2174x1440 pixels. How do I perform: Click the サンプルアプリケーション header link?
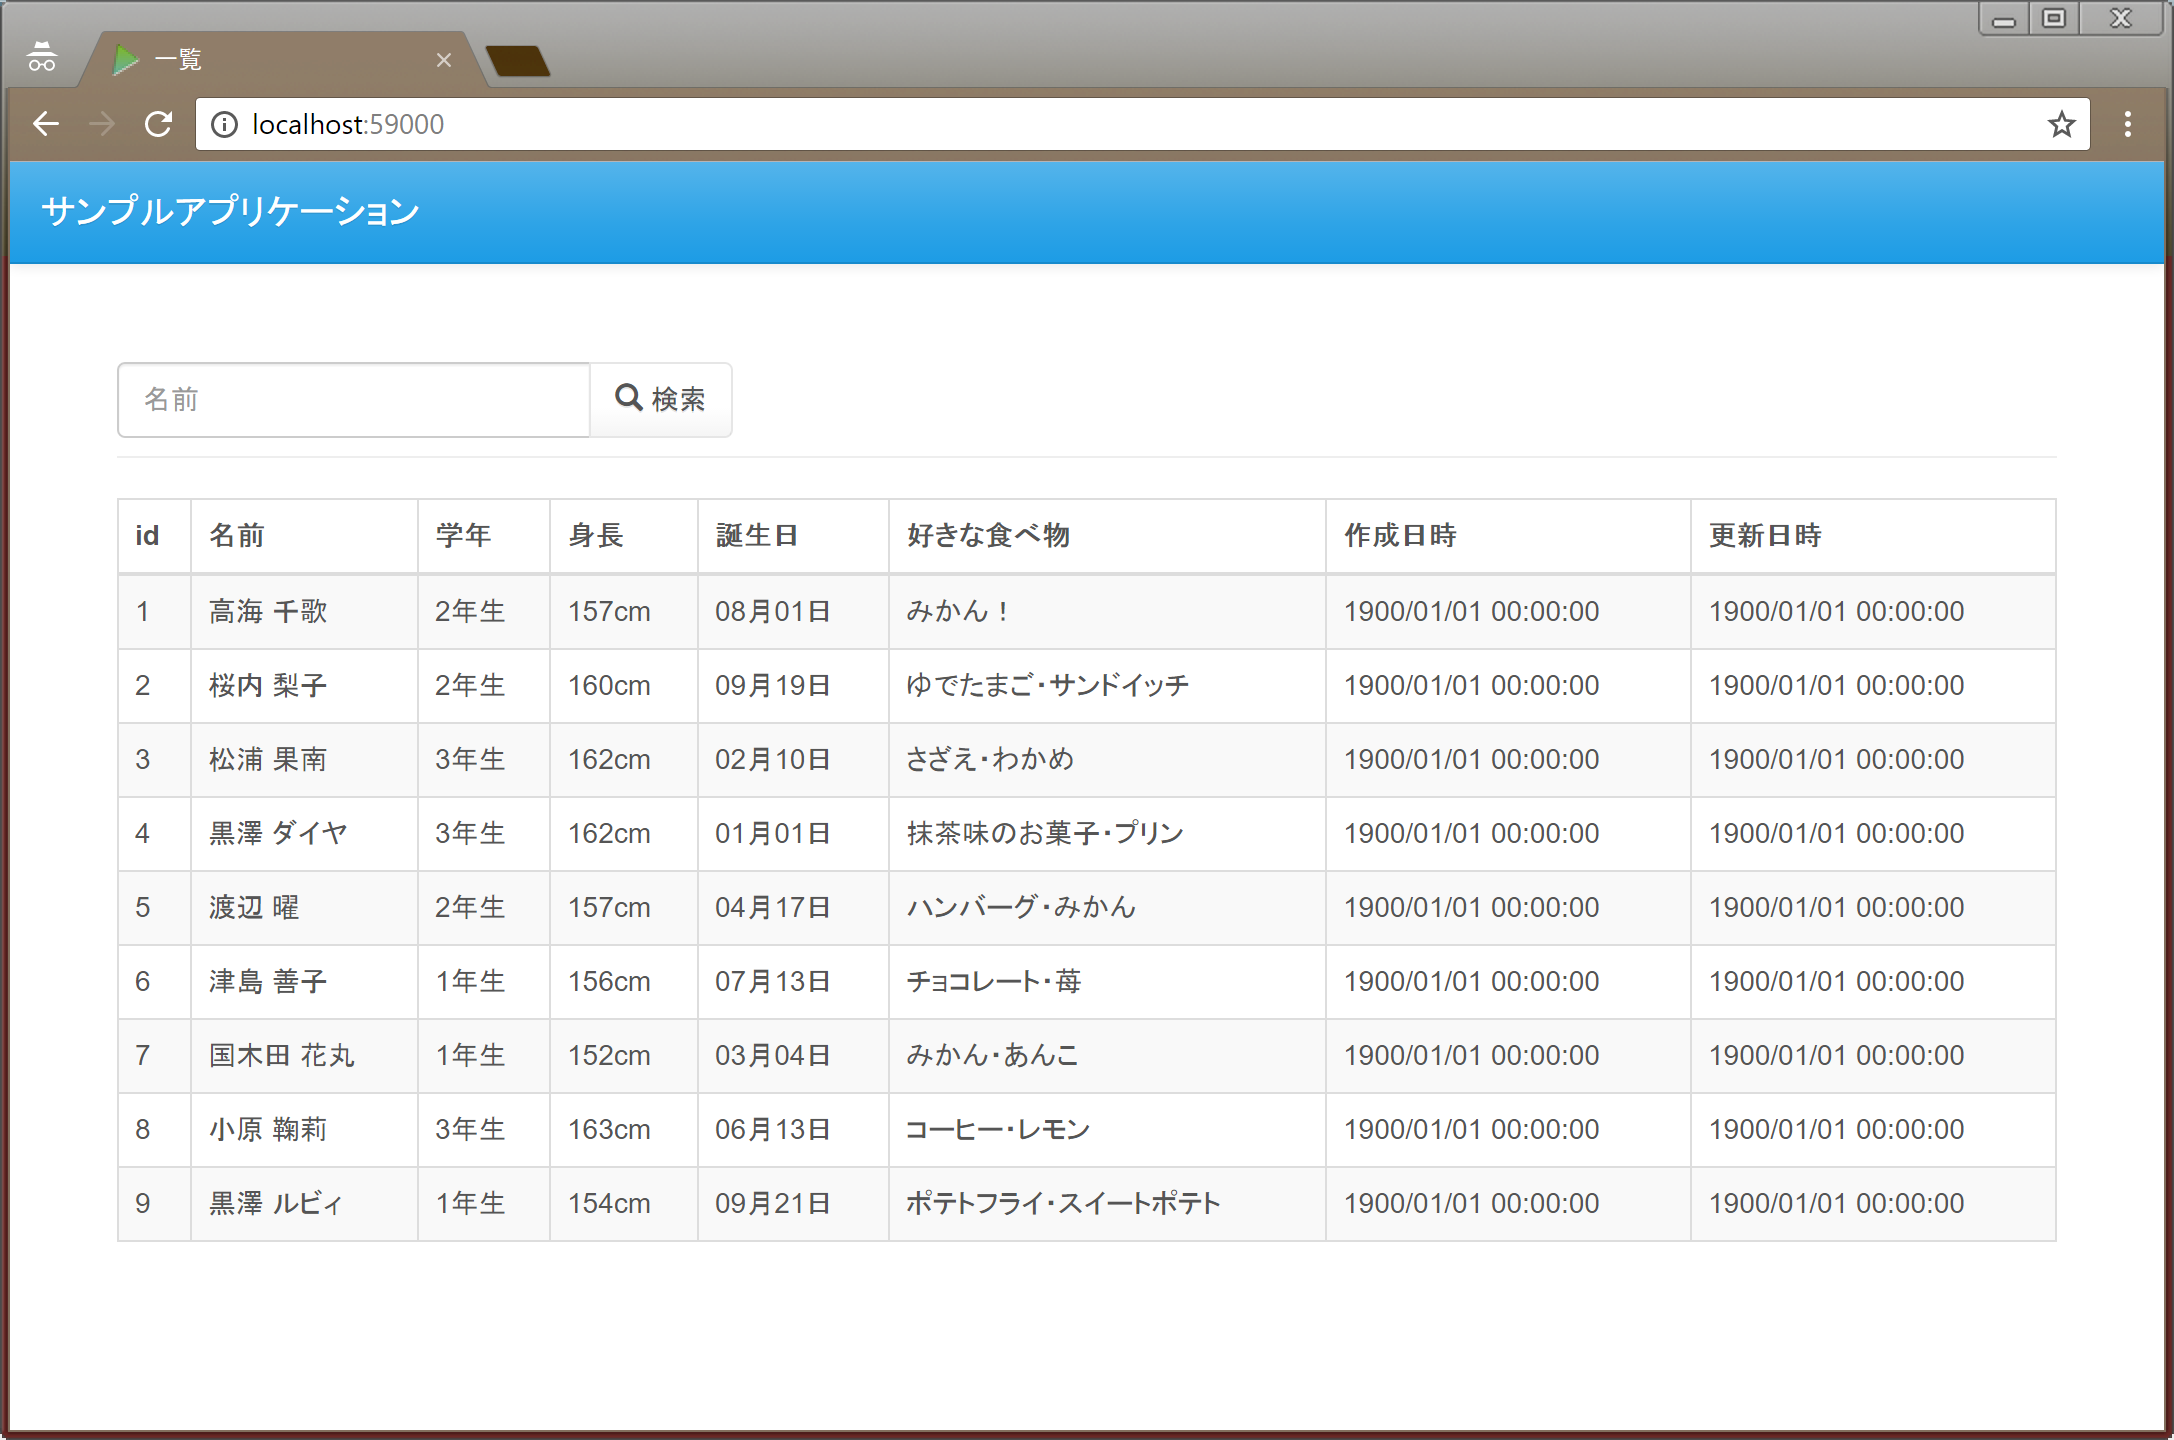click(x=230, y=211)
